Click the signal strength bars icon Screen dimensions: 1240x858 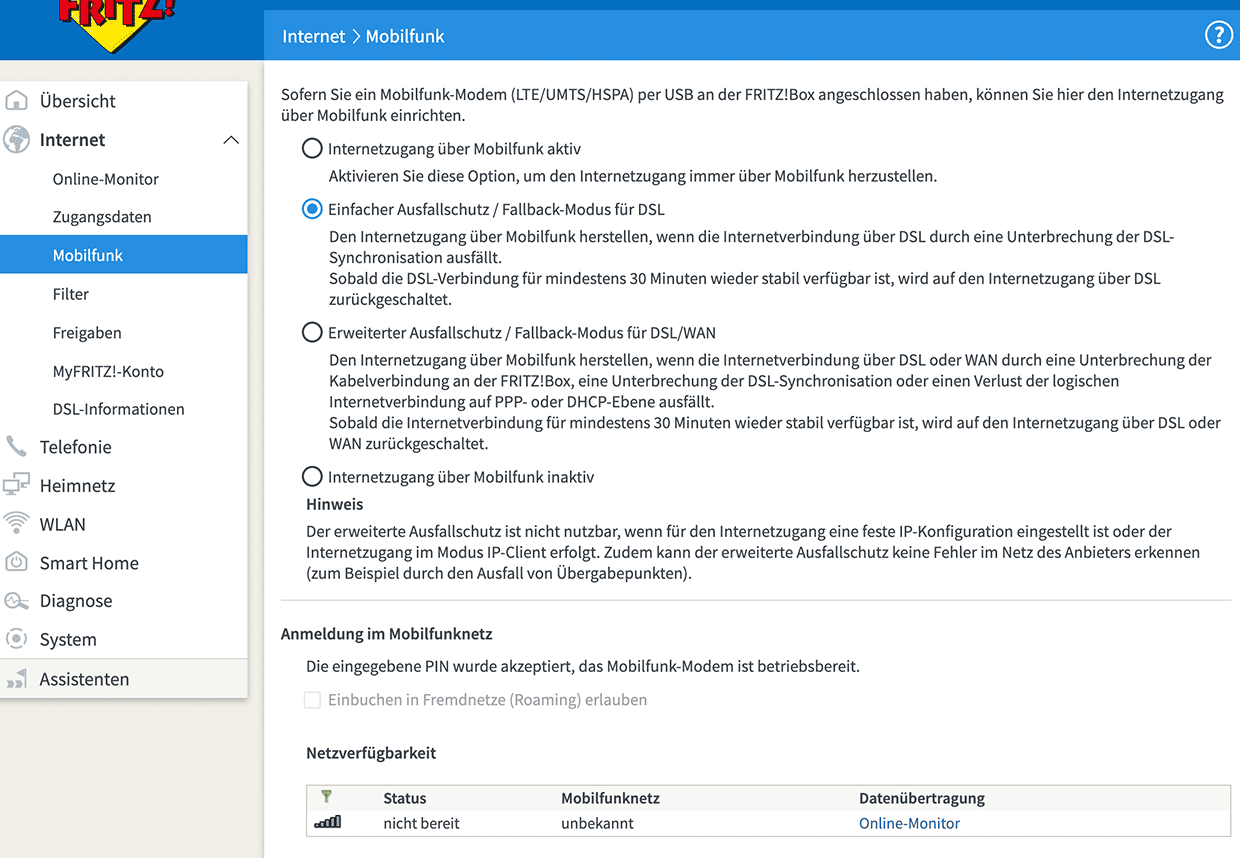pyautogui.click(x=327, y=823)
